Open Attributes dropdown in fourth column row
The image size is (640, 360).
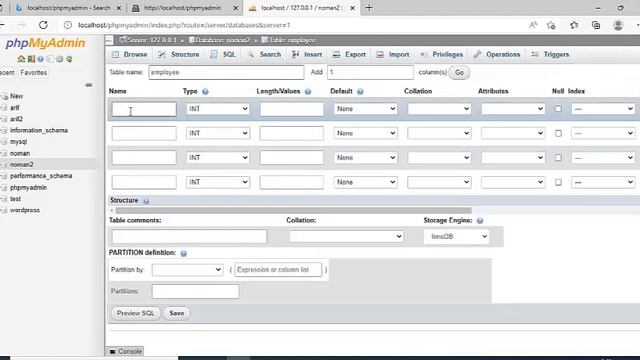coord(513,182)
